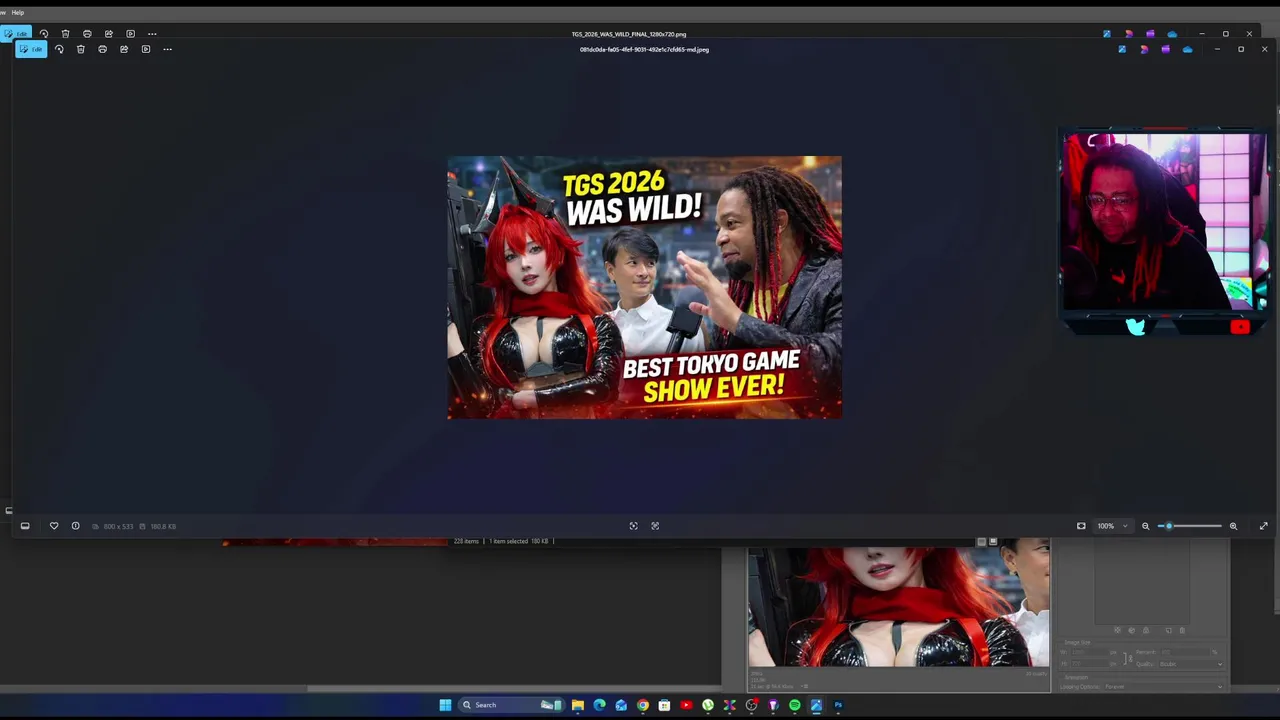The width and height of the screenshot is (1280, 720).
Task: Switch File Explorer to details view icon
Action: point(981,541)
